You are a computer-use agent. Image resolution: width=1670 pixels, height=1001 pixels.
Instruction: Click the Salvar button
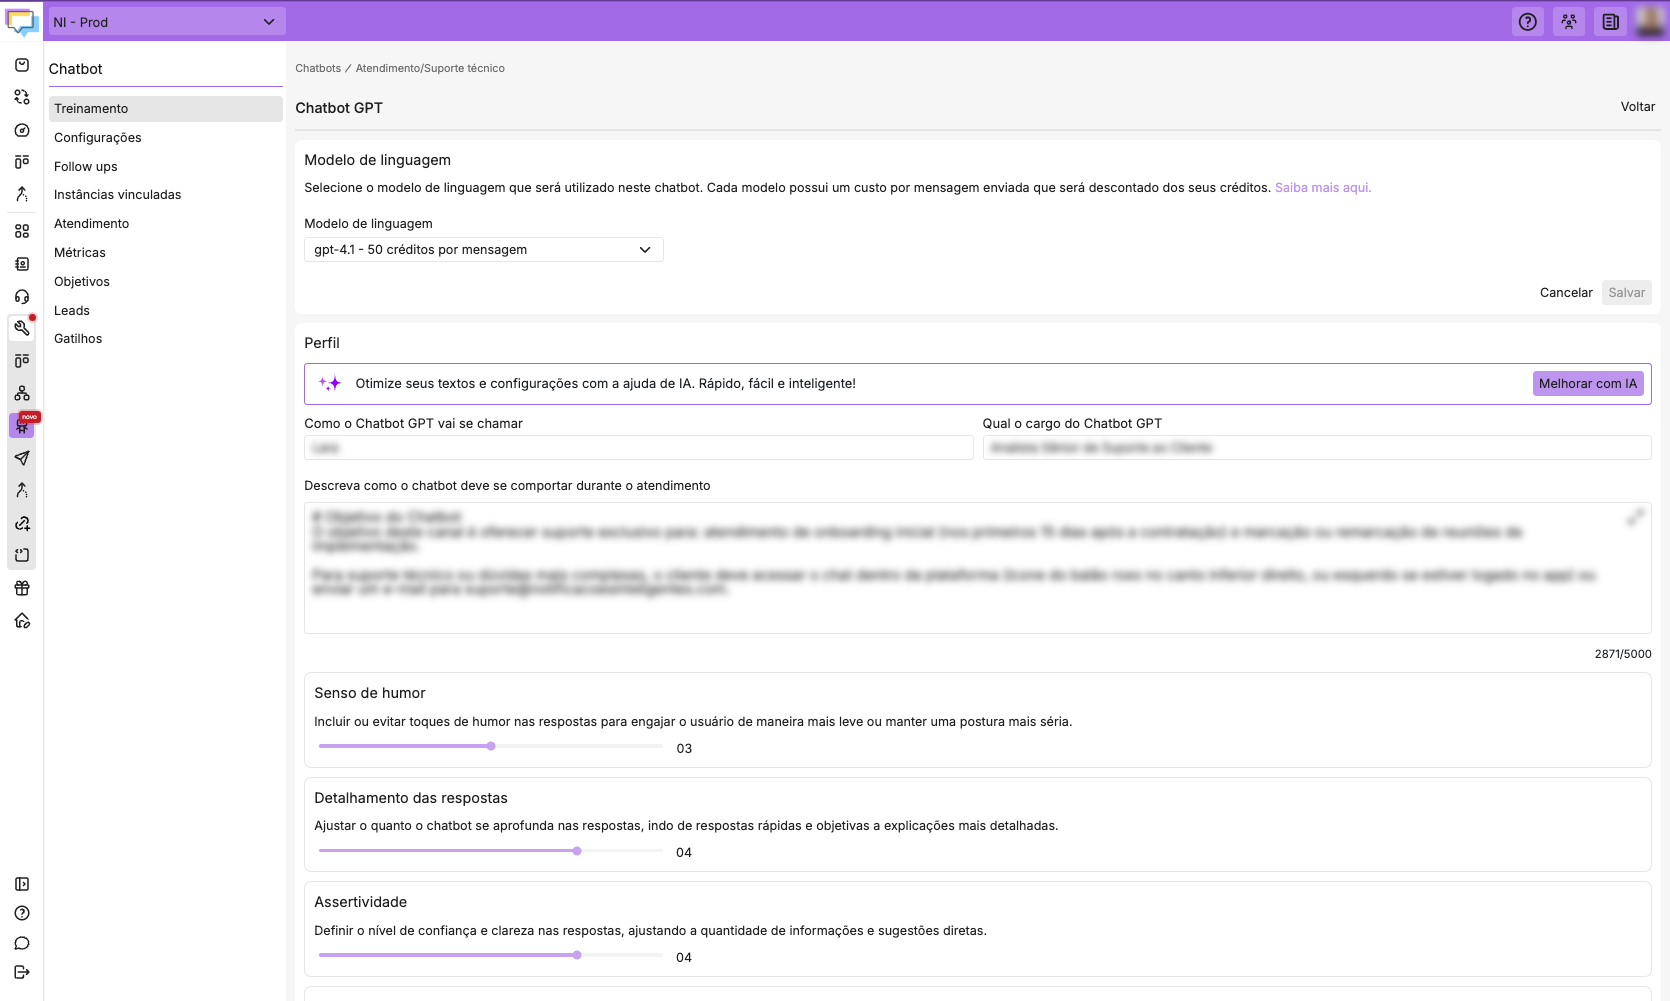pyautogui.click(x=1626, y=293)
